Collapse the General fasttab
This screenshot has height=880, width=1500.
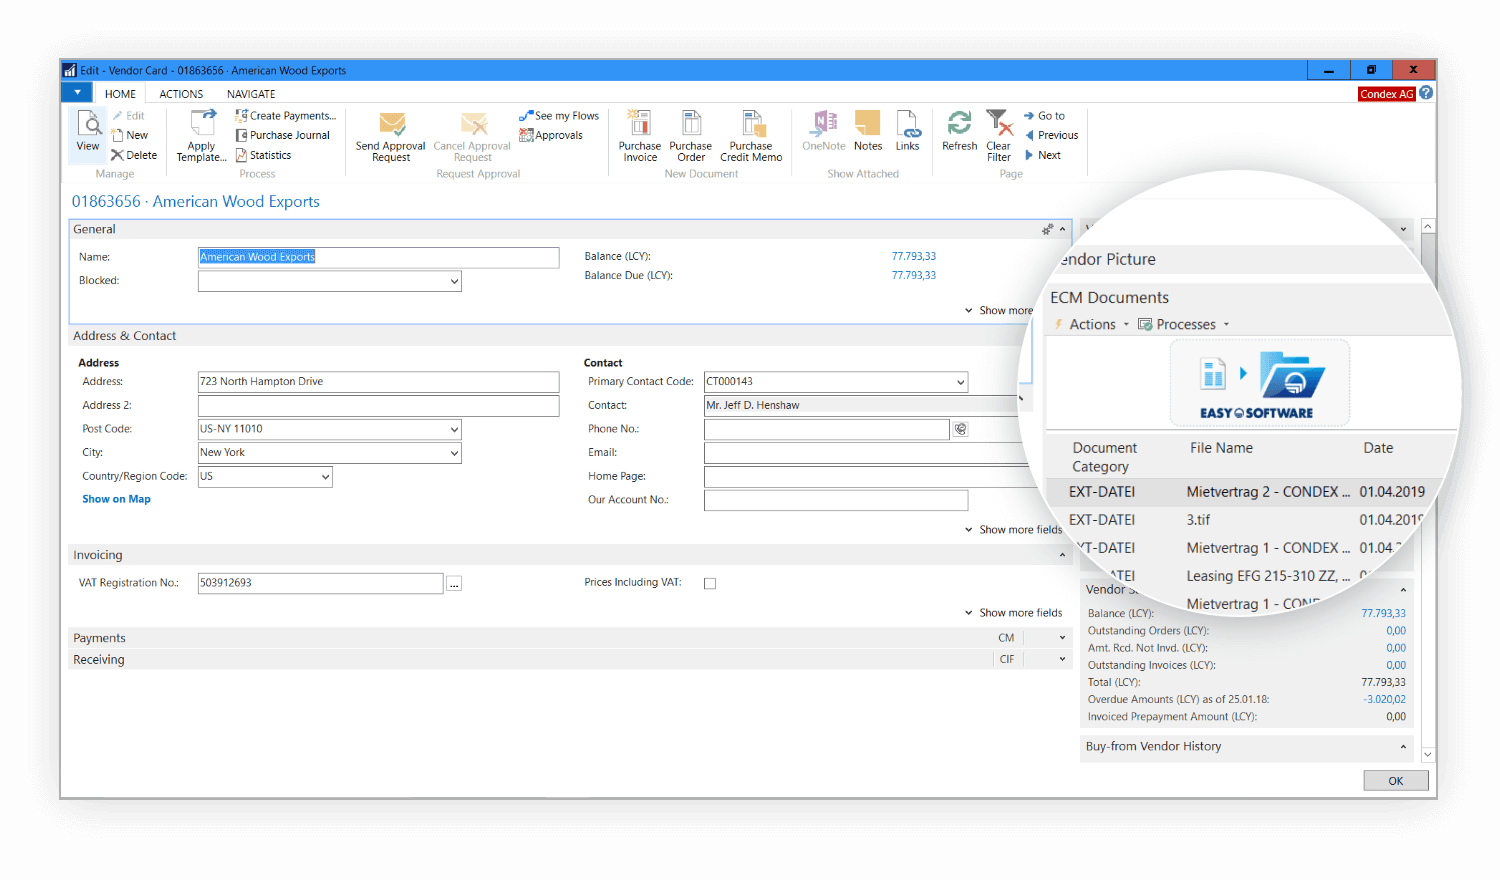click(1062, 230)
